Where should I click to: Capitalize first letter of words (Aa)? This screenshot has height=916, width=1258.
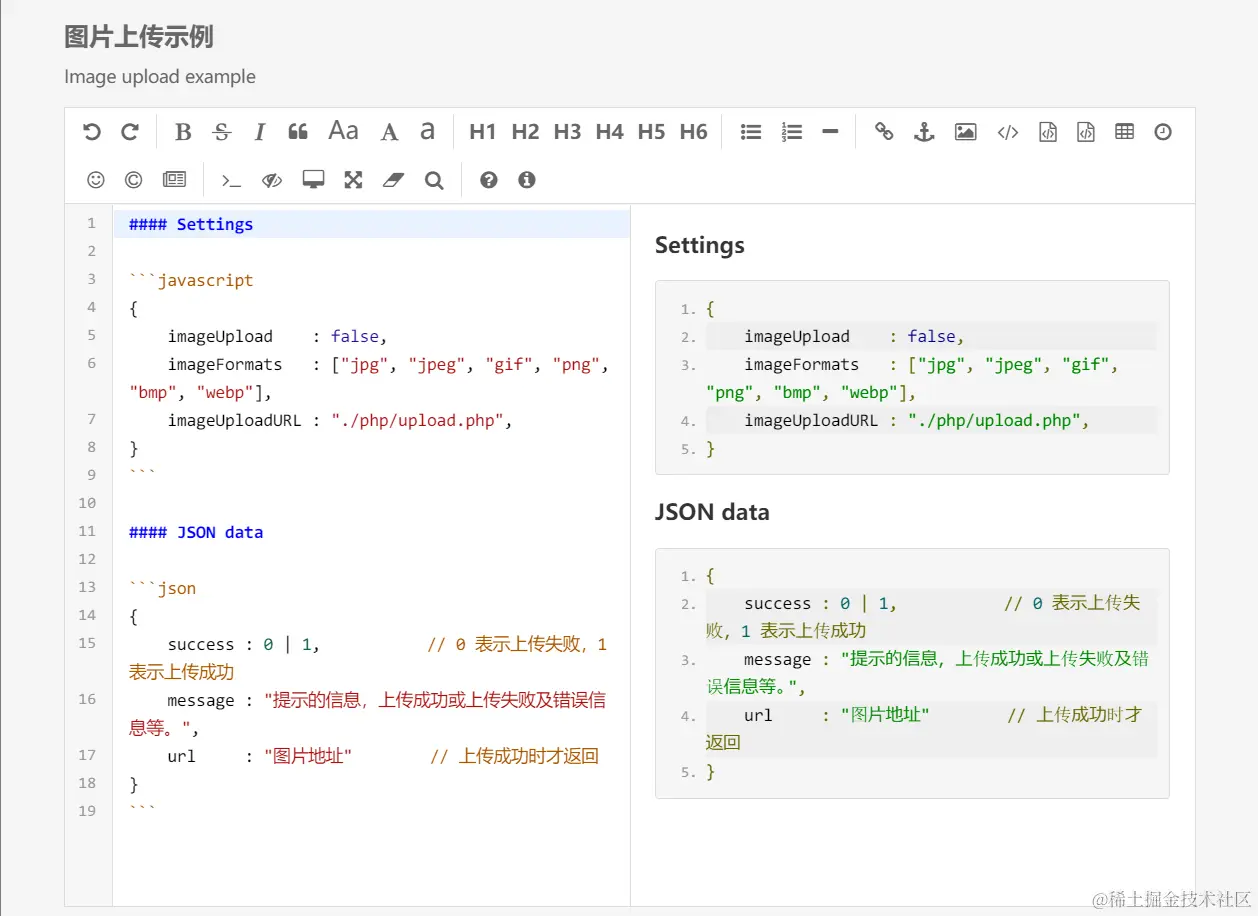click(x=343, y=131)
